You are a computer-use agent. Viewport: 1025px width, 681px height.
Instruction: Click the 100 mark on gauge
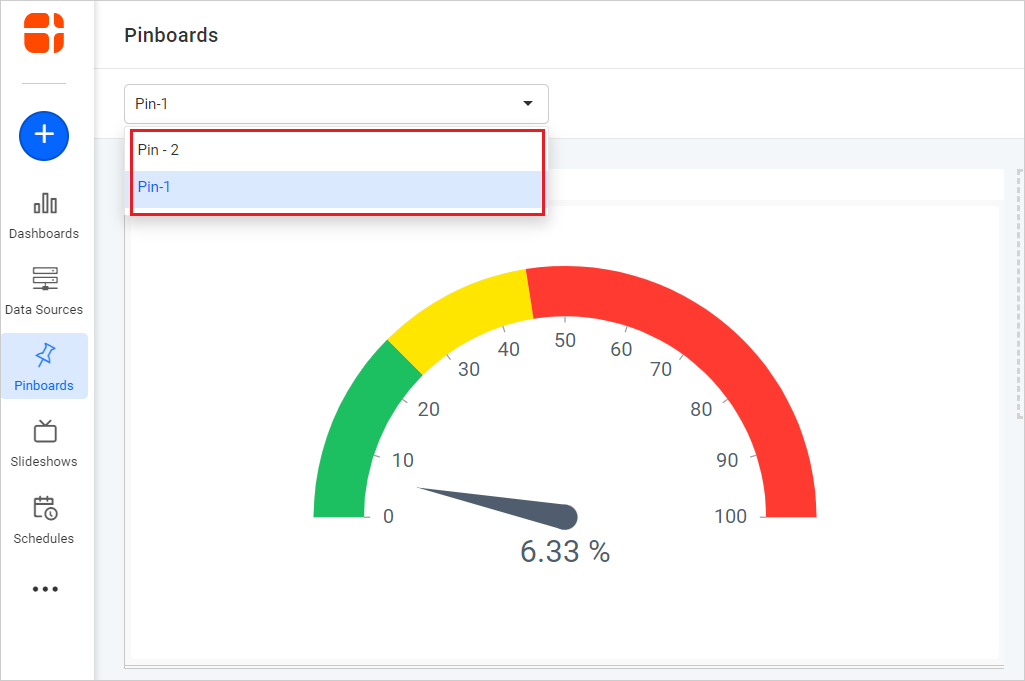731,516
